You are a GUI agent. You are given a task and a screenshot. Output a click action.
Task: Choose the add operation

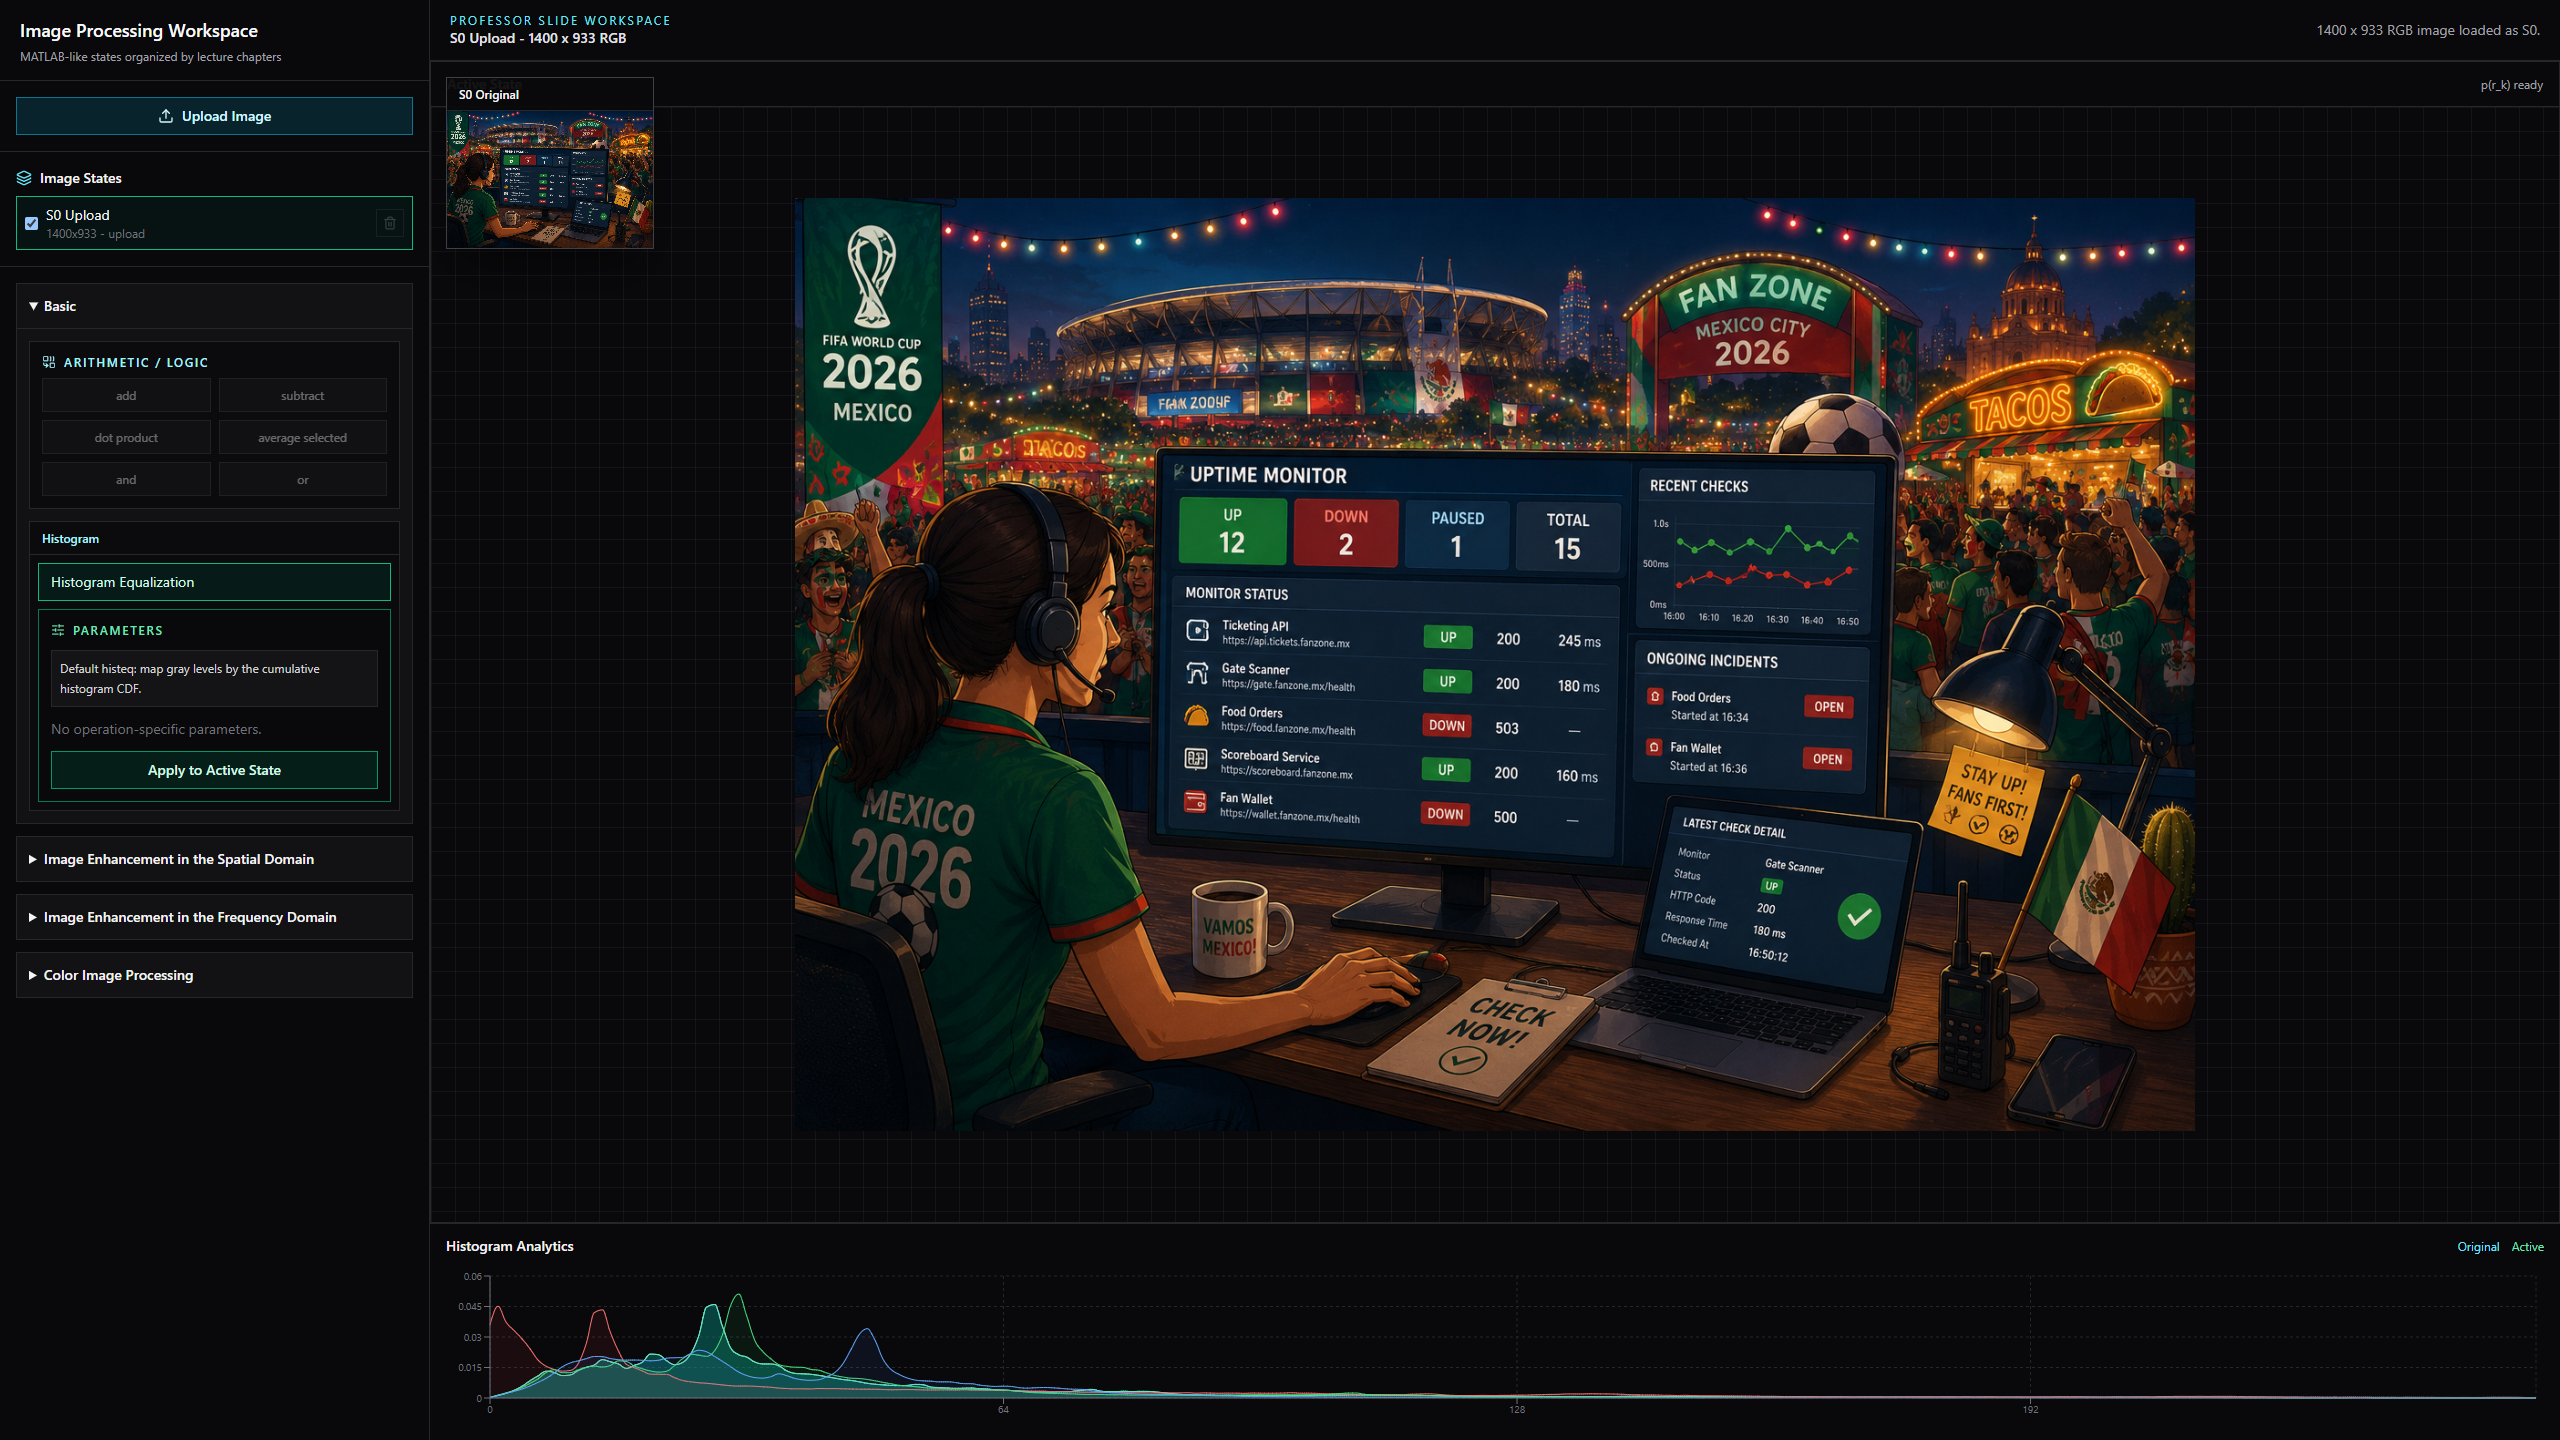126,396
